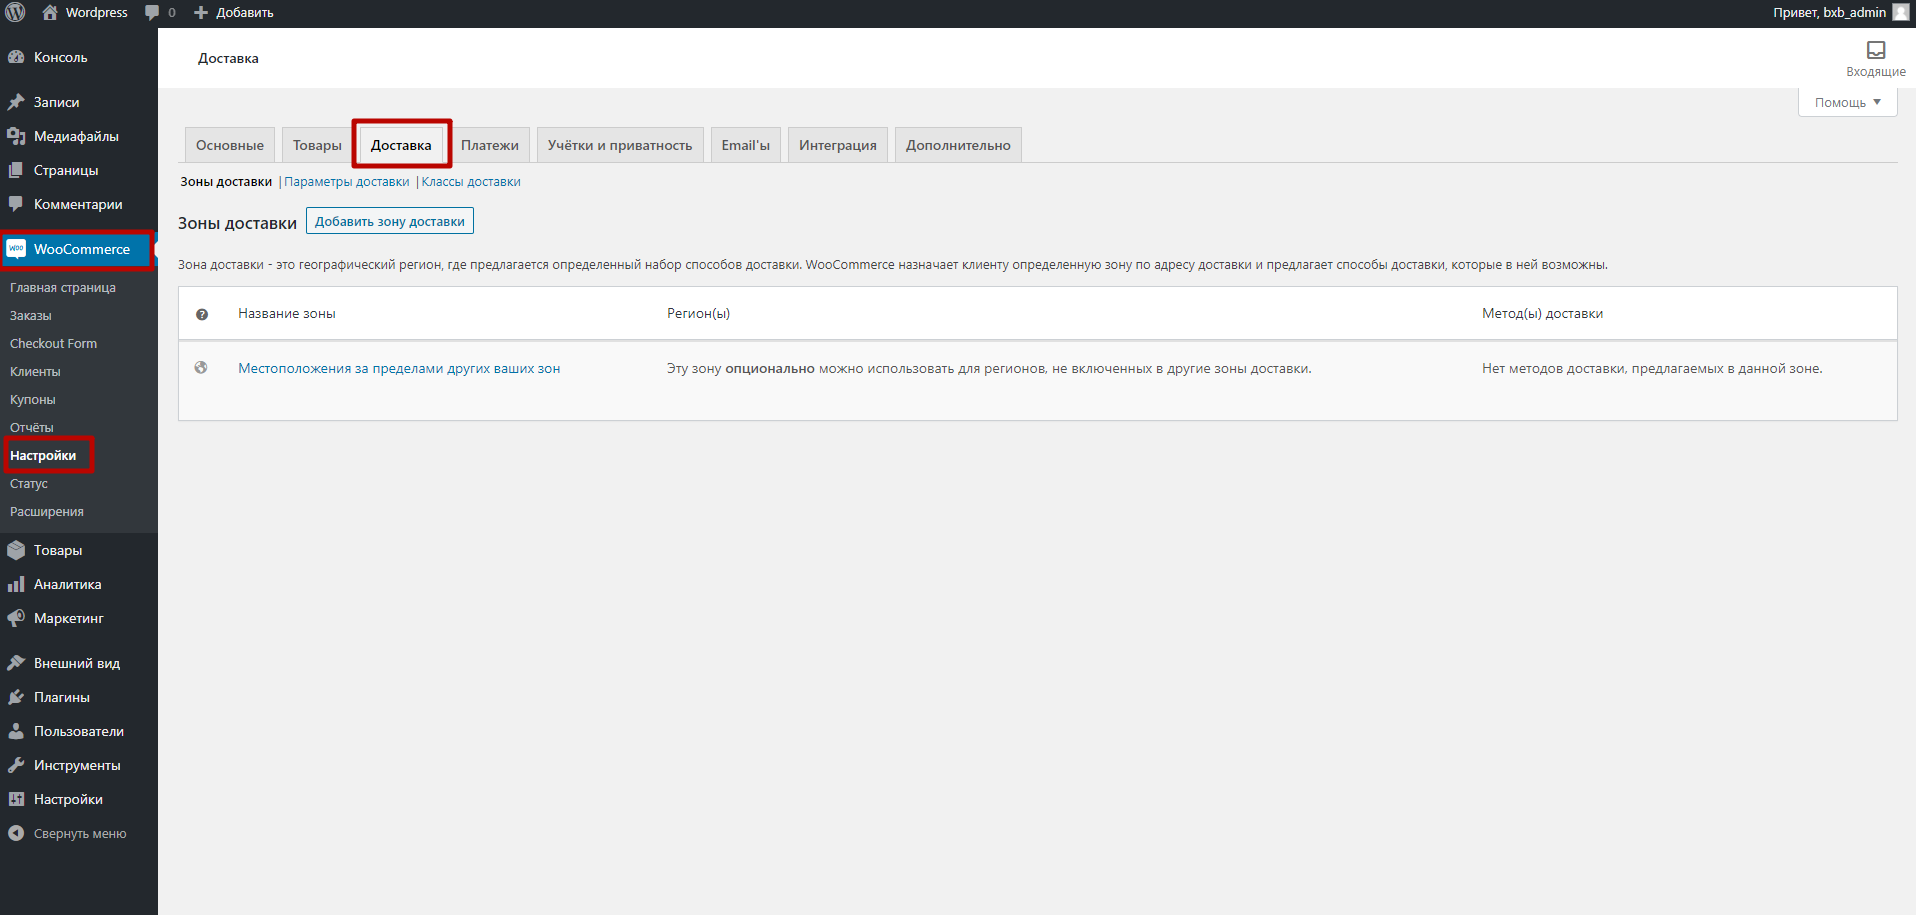
Task: Open WooCommerce Главная страница submenu
Action: [x=63, y=287]
